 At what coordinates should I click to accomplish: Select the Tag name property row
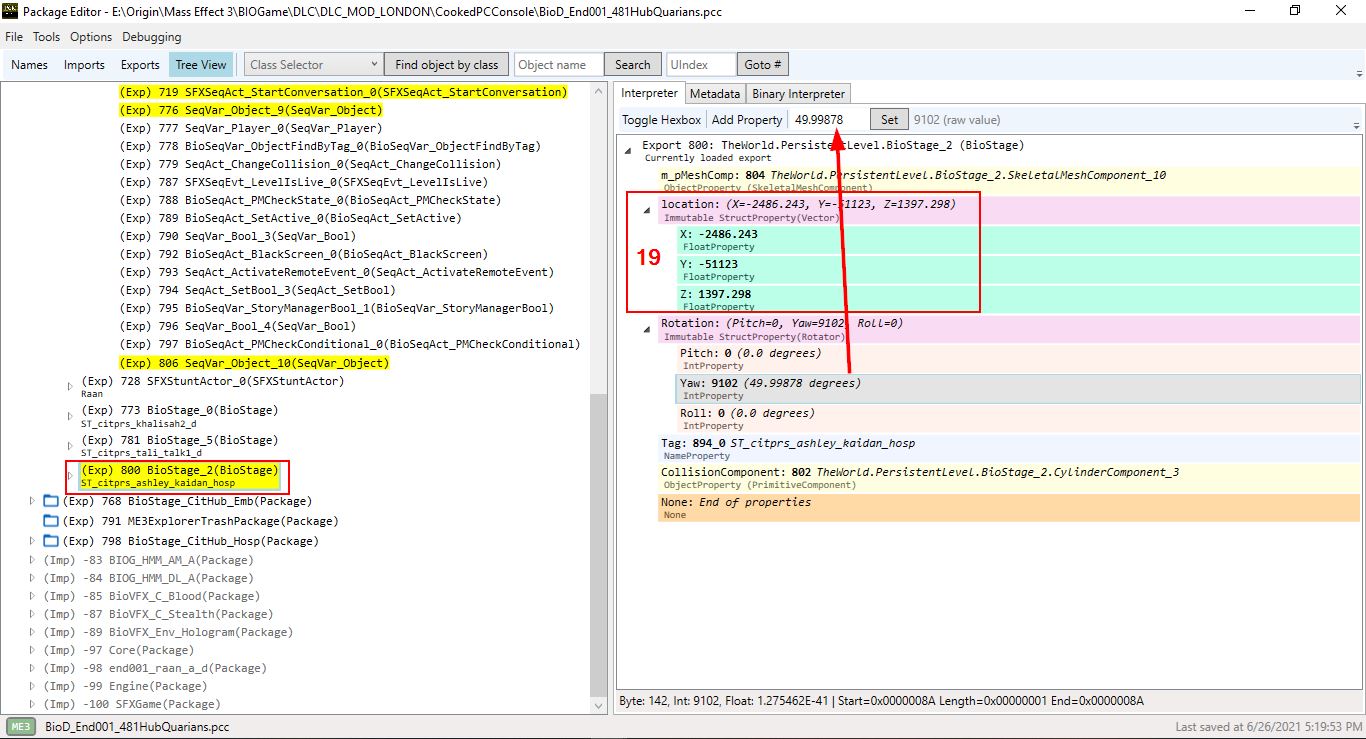(1009, 448)
